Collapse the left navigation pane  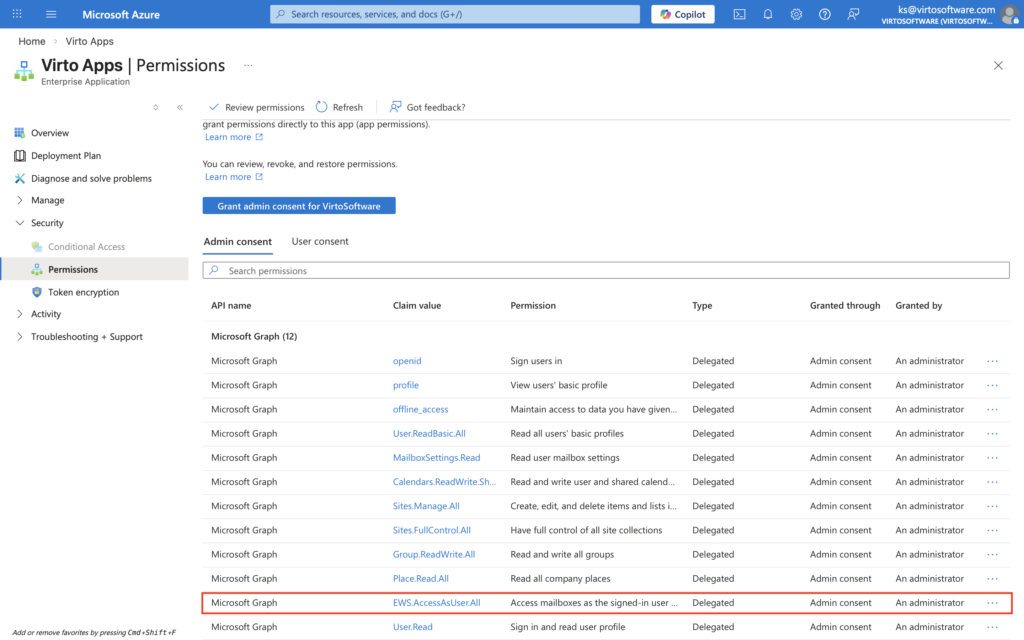coord(180,107)
